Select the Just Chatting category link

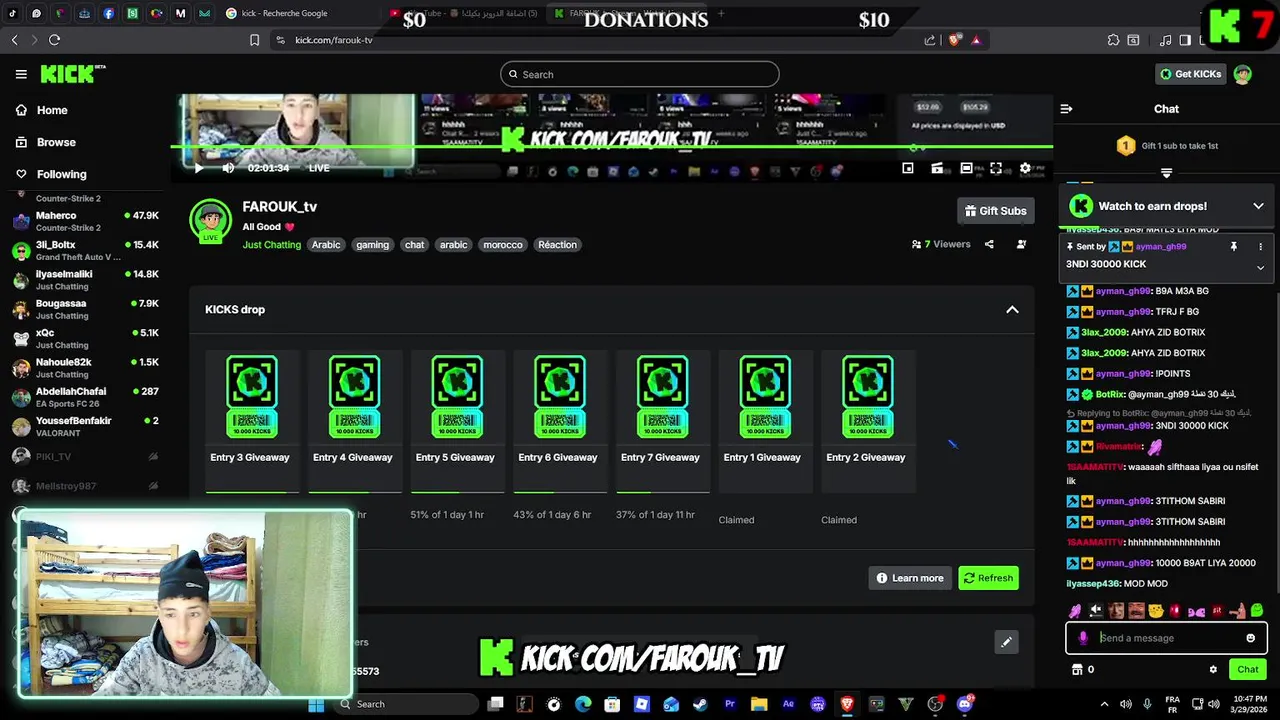point(271,245)
